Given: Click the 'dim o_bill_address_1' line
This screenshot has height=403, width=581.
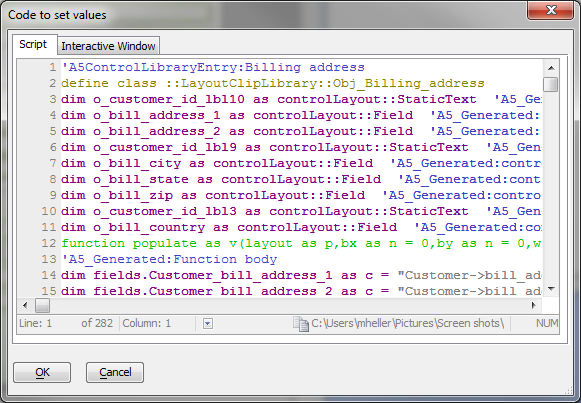Looking at the screenshot, I should (301, 115).
